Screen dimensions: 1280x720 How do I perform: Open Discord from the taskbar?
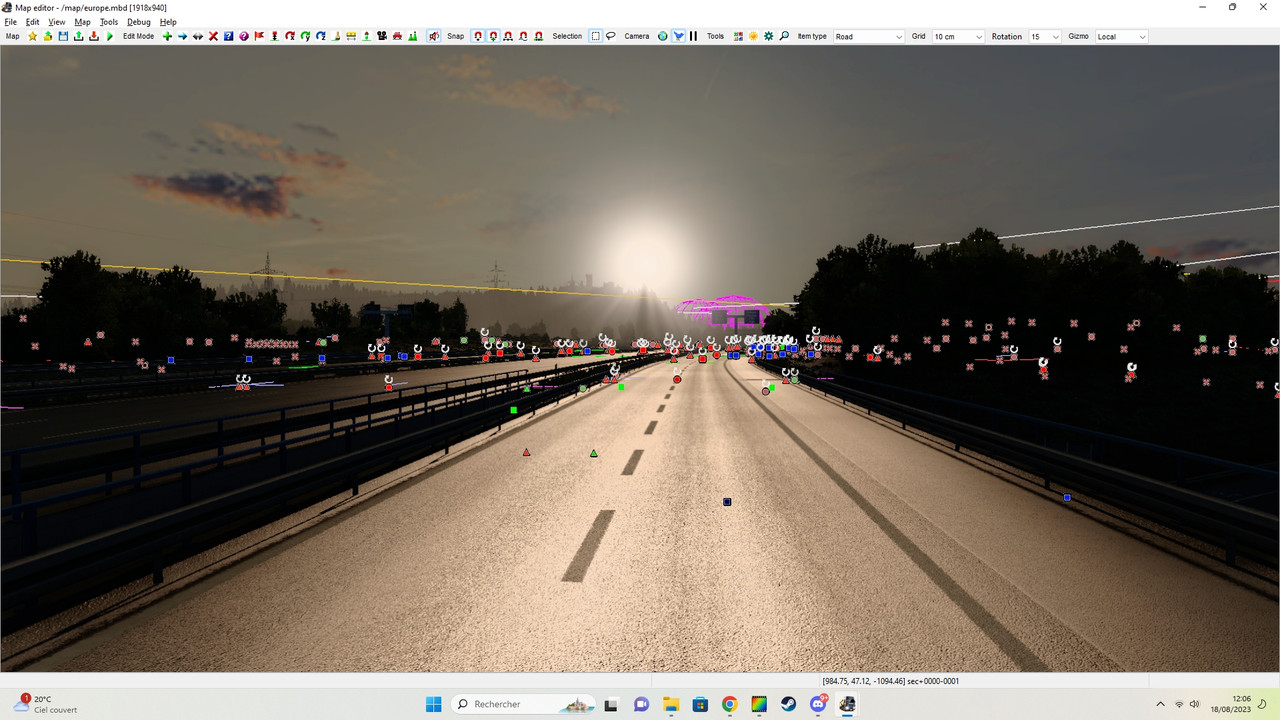(x=818, y=704)
